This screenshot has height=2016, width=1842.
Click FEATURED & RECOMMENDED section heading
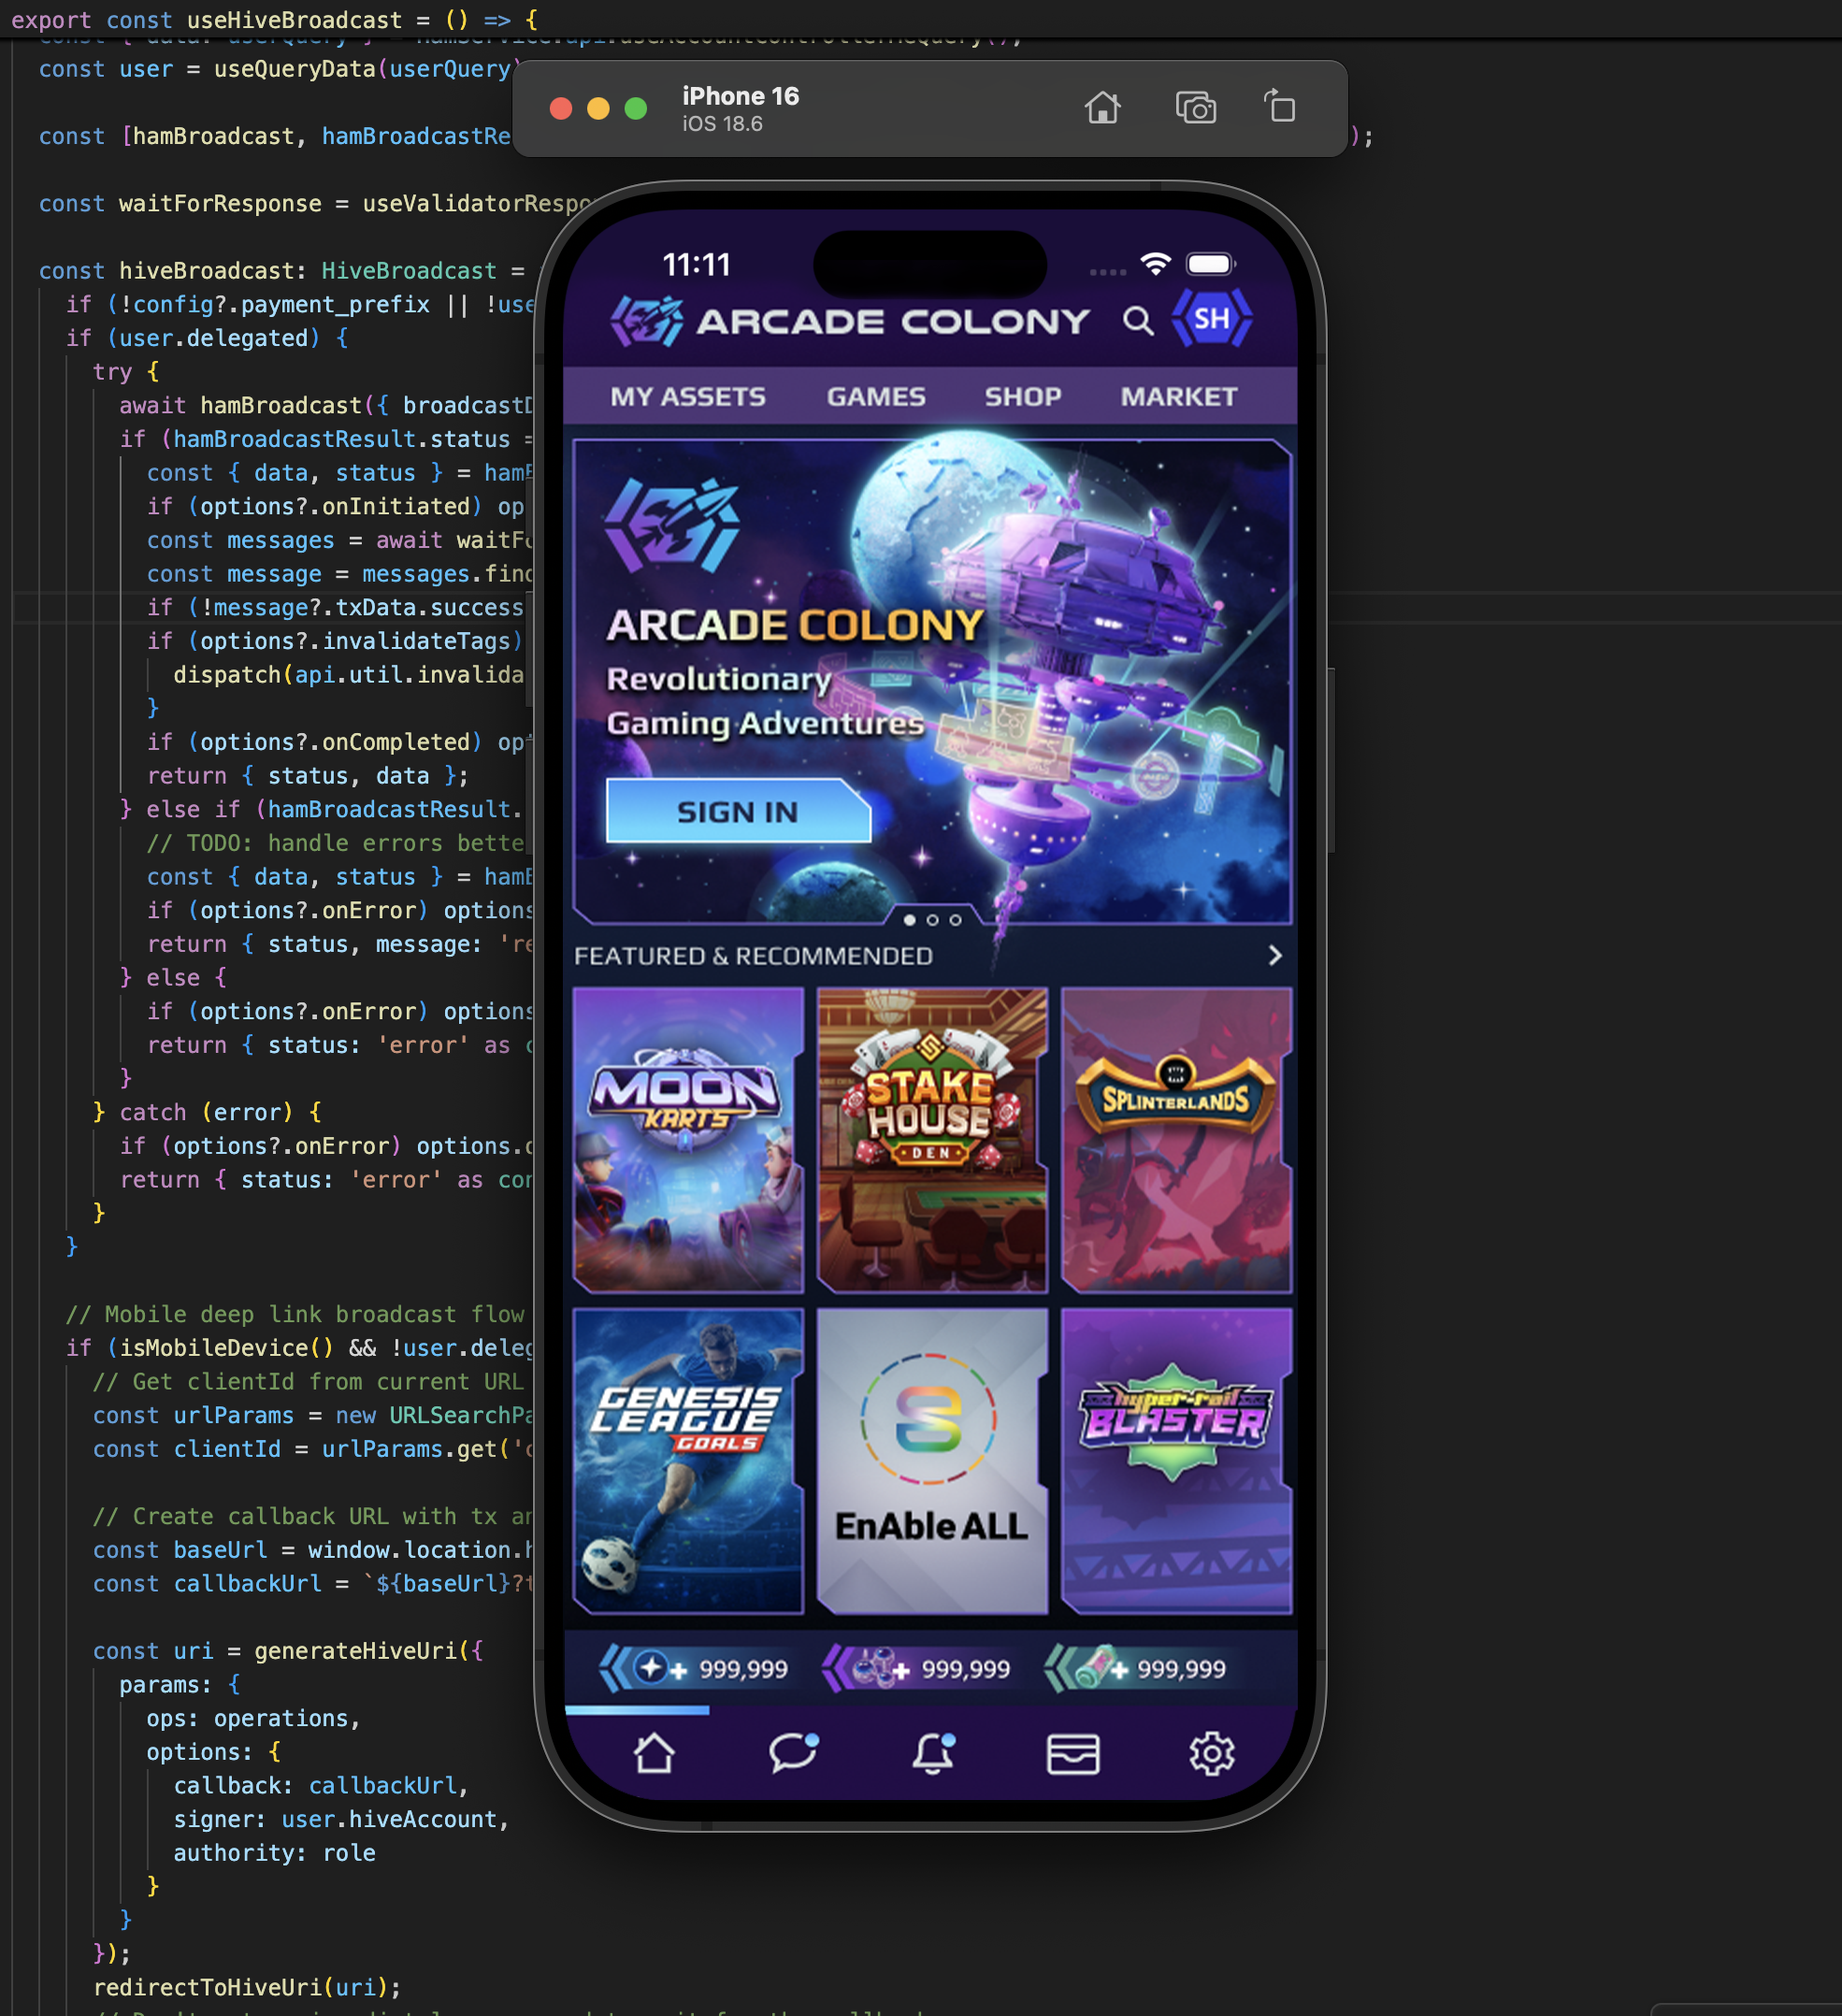point(753,956)
